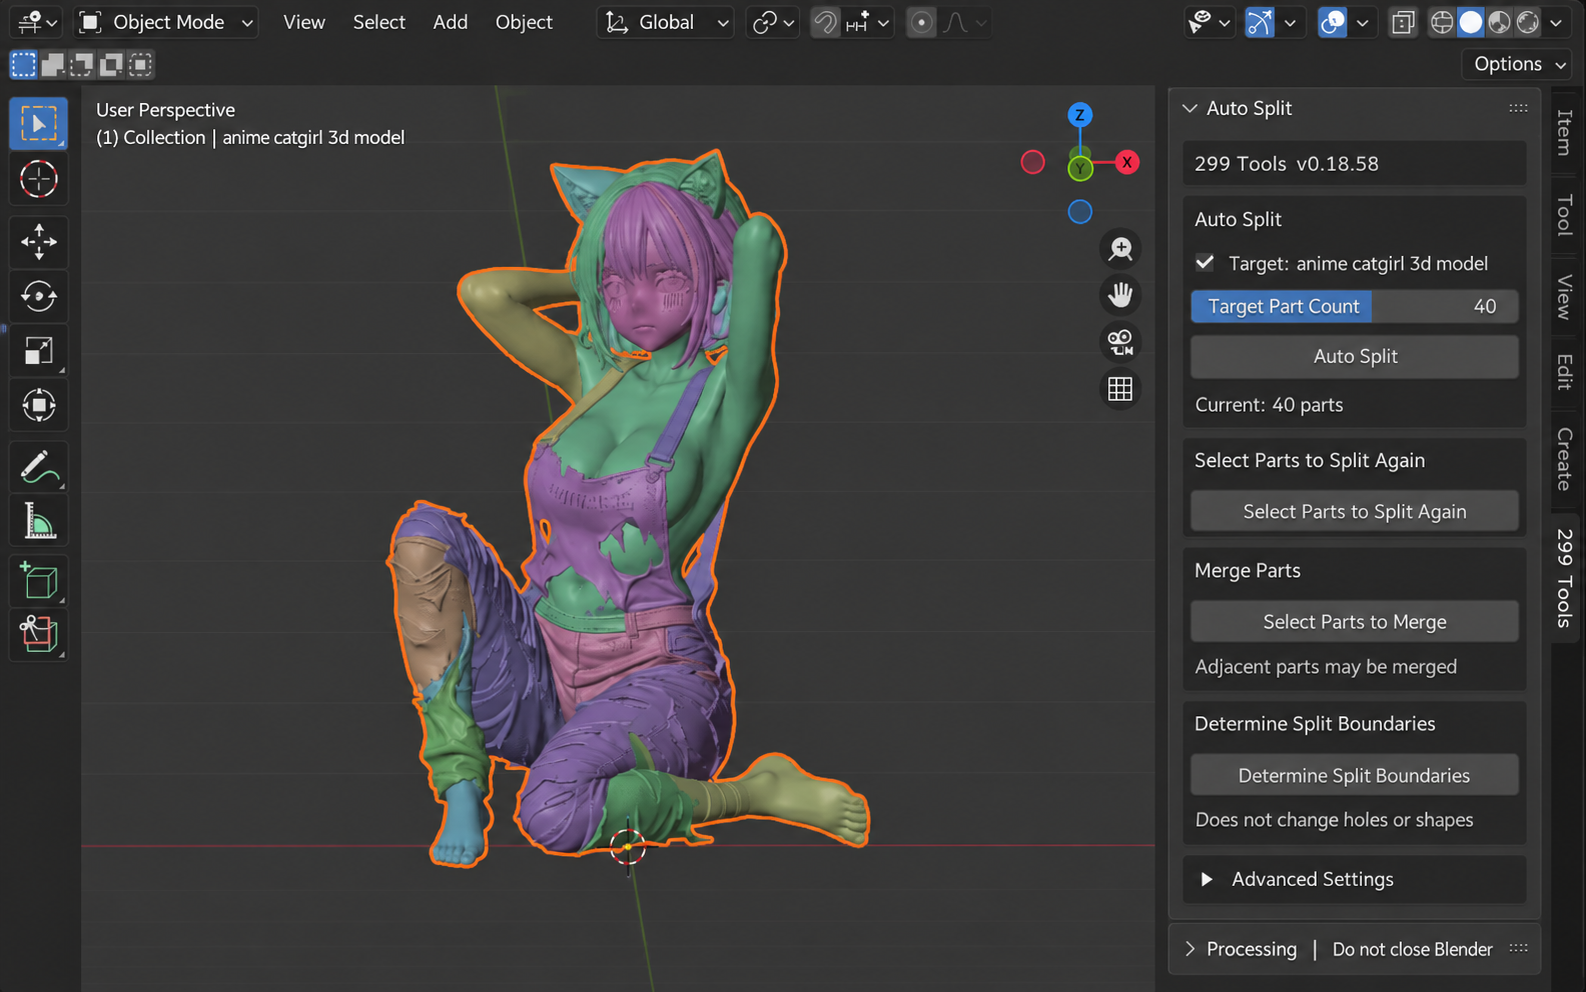Select the Cursor tool

point(39,179)
